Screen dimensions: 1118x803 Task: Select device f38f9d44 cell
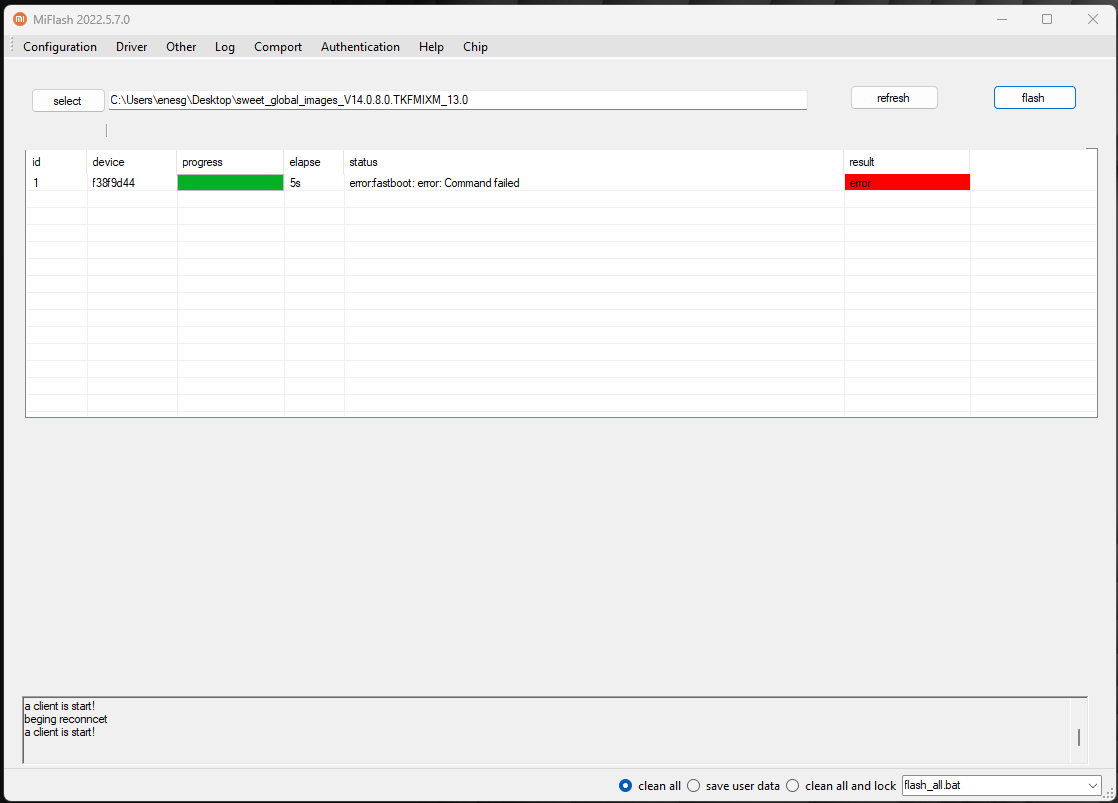132,183
